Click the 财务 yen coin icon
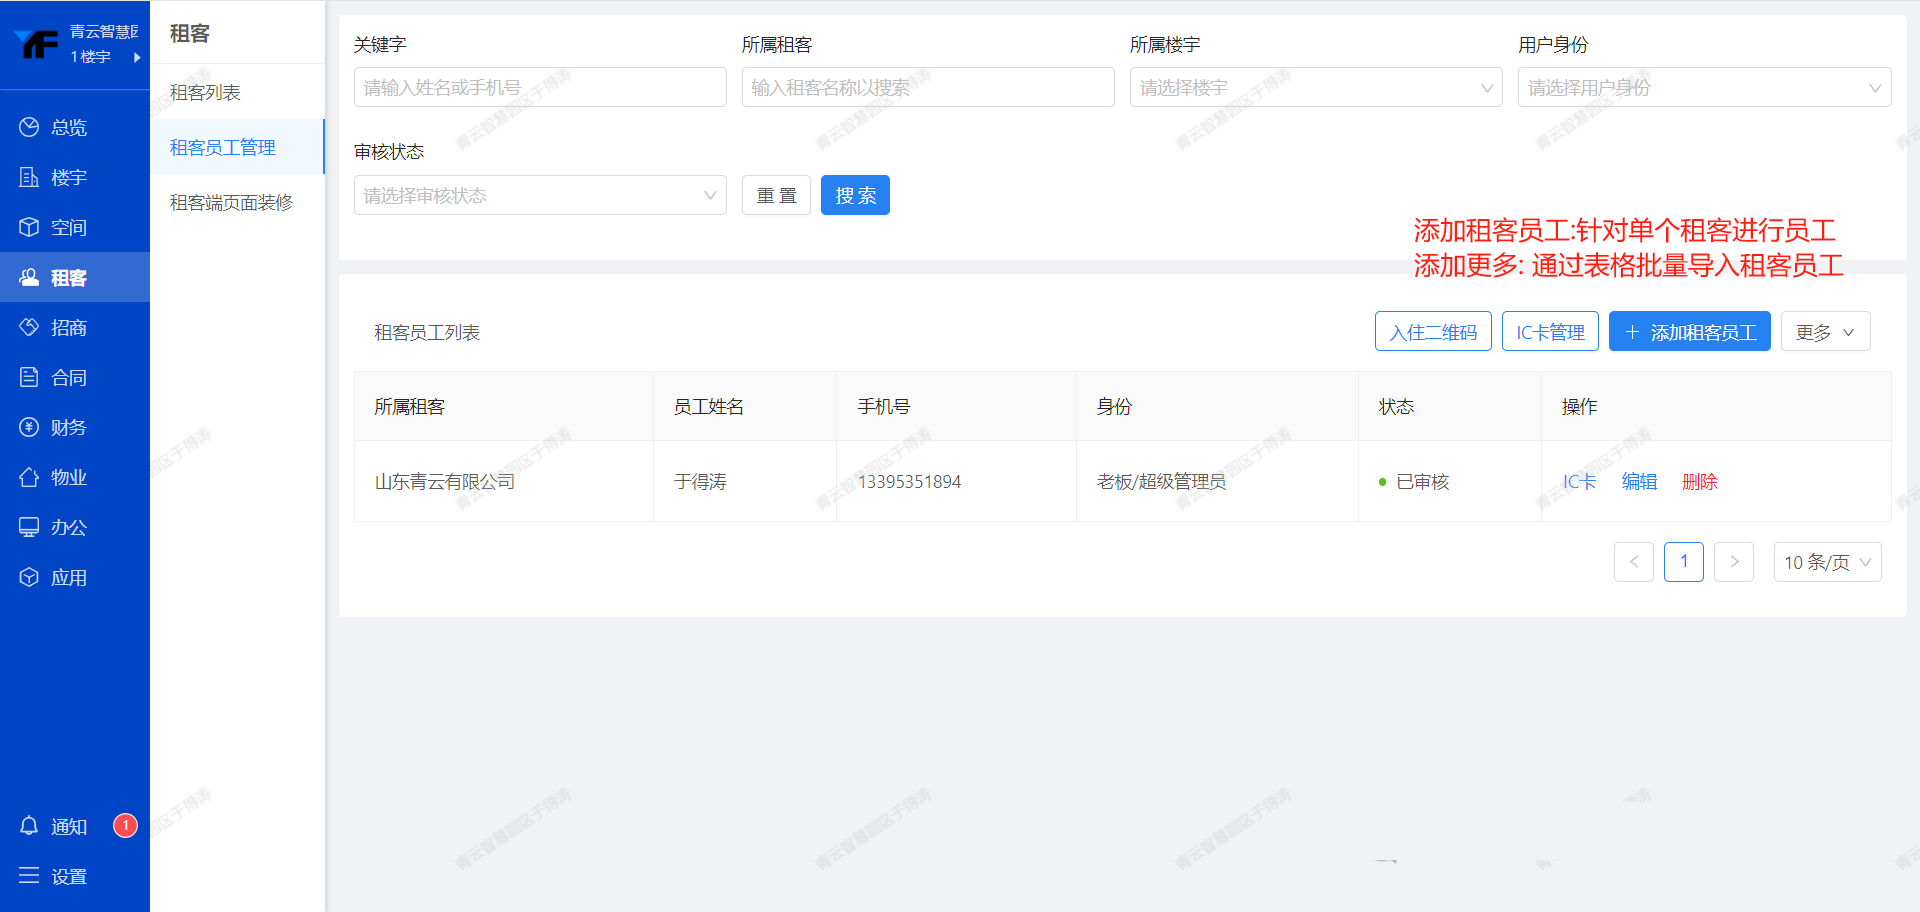The height and width of the screenshot is (912, 1920). click(29, 427)
